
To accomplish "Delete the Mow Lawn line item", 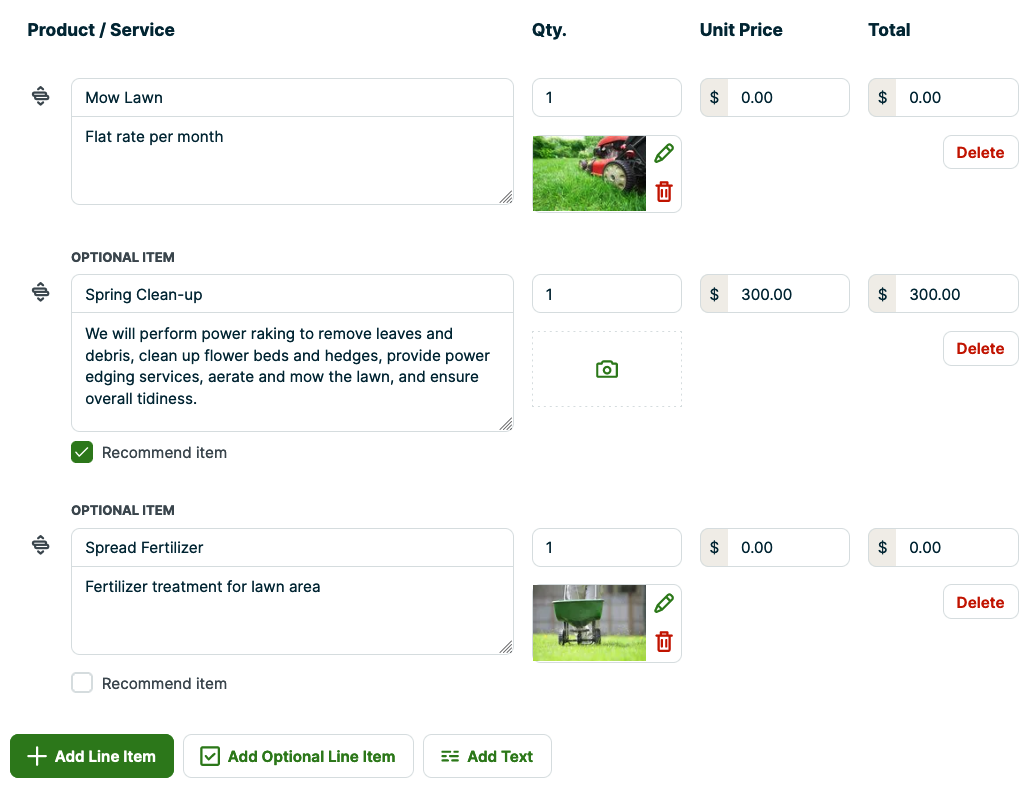I will tap(980, 152).
